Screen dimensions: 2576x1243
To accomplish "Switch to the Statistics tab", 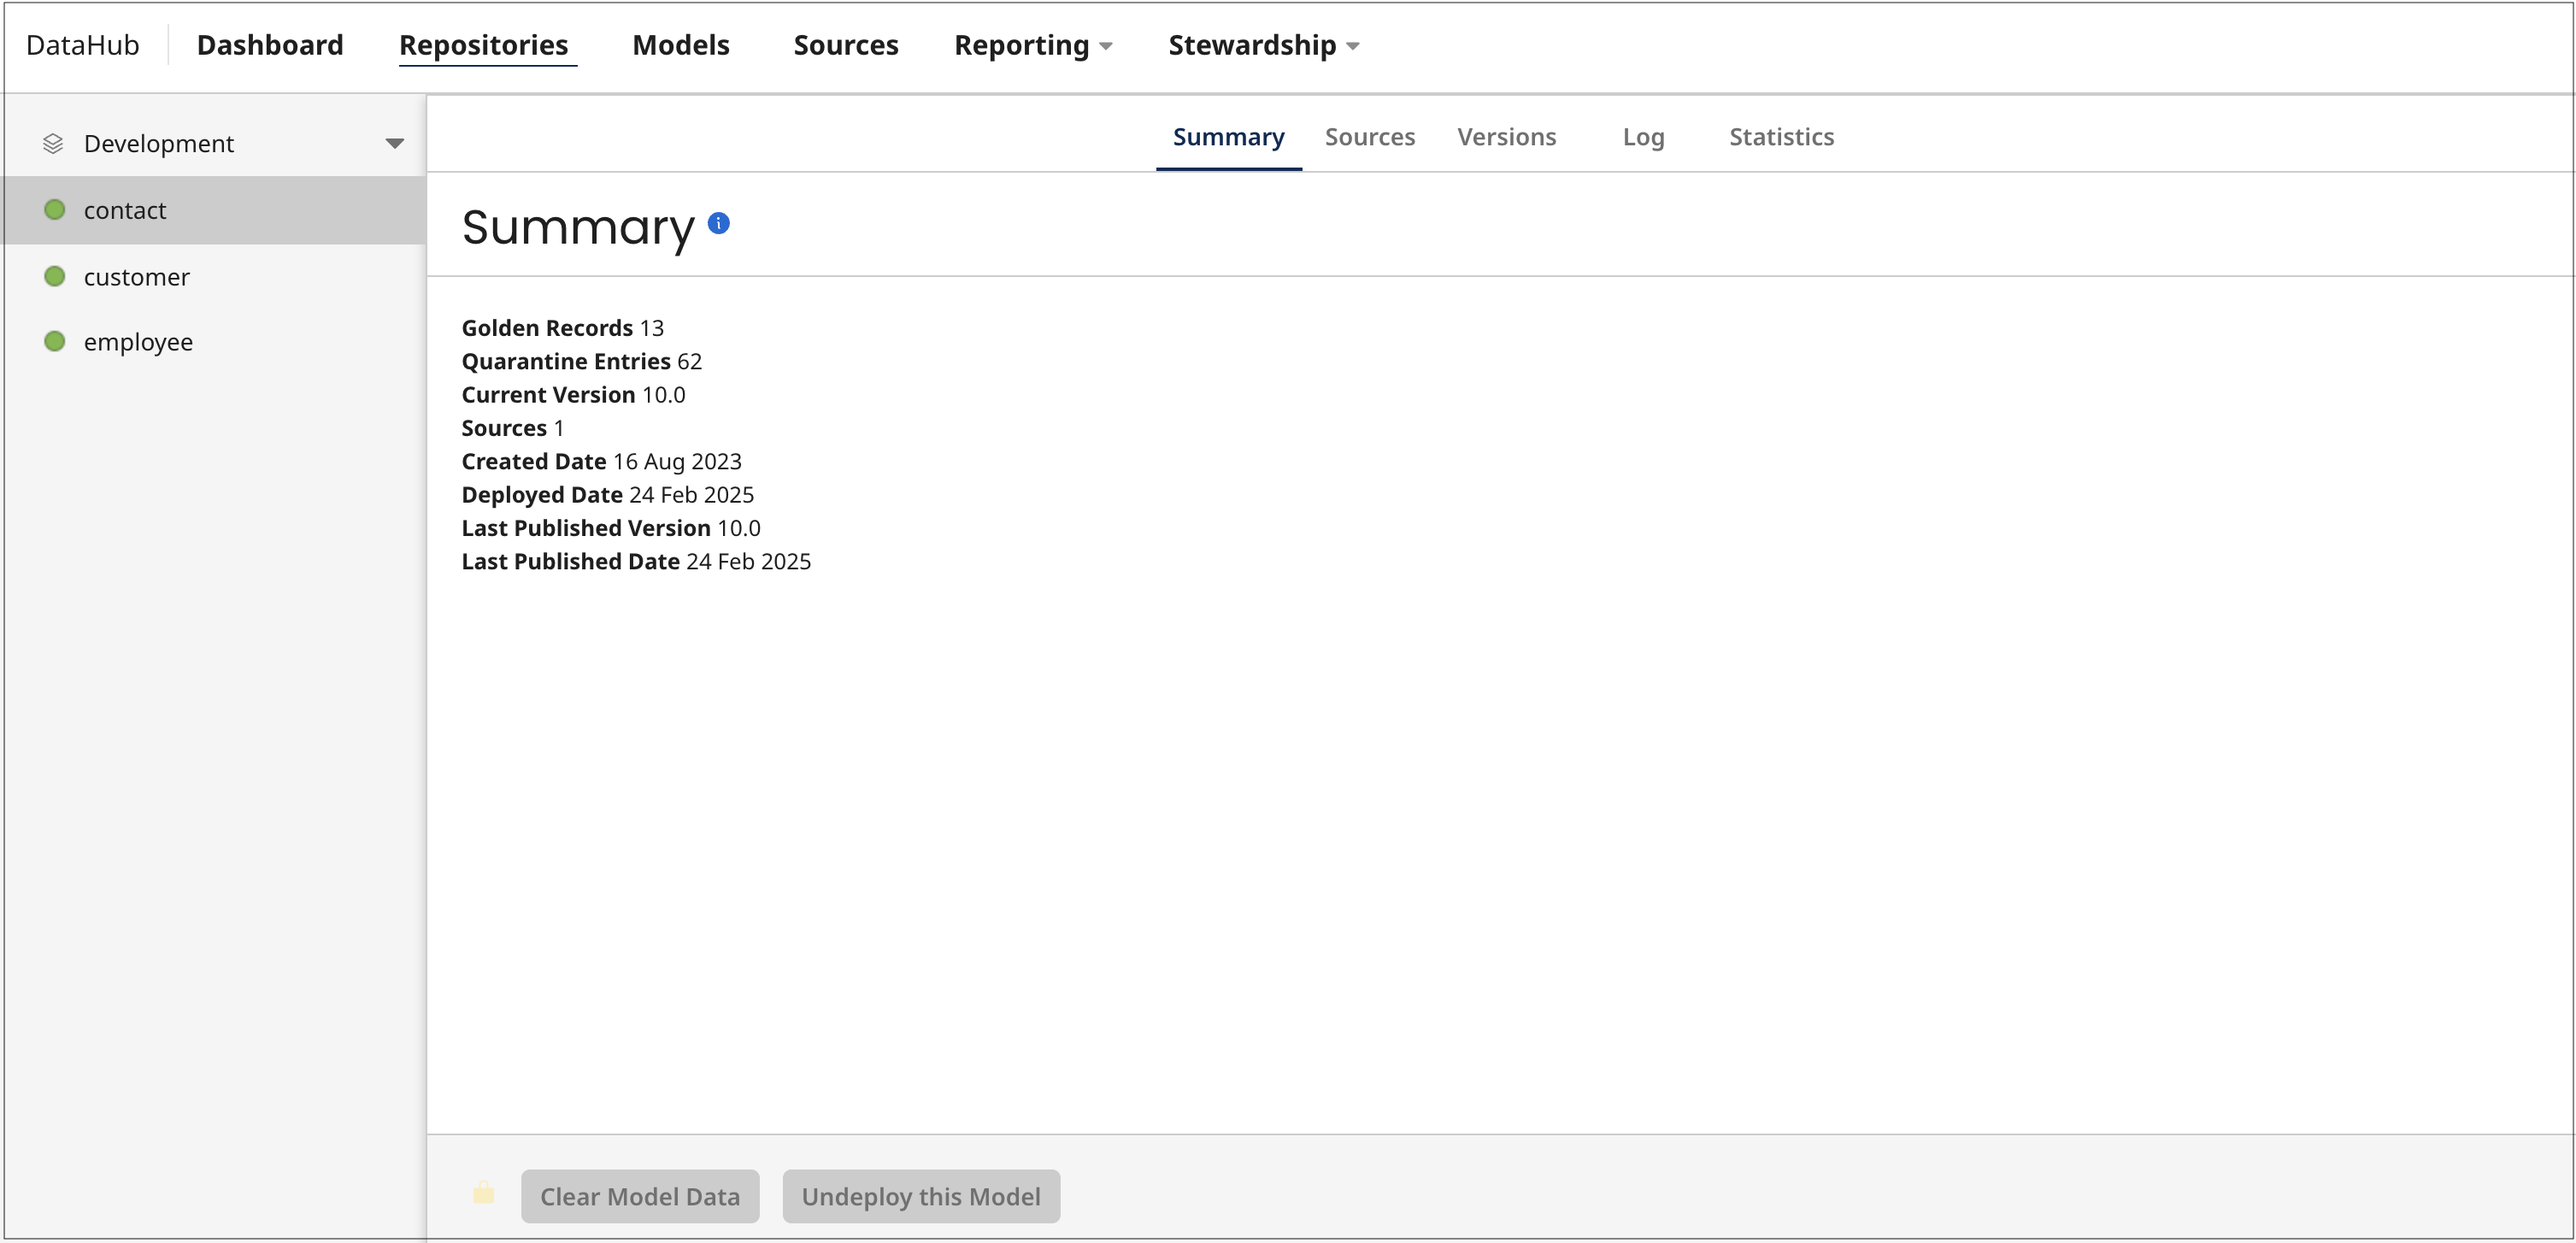I will tap(1781, 137).
